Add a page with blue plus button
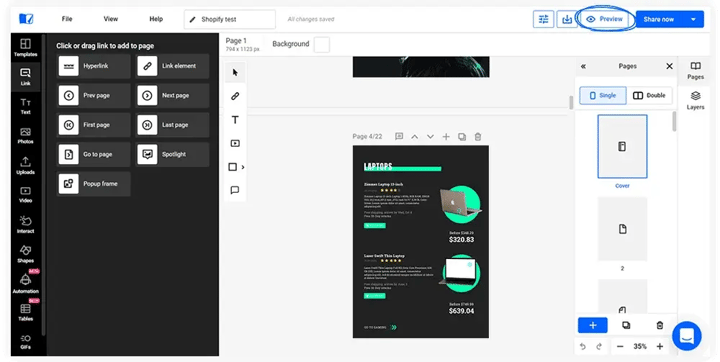 [593, 325]
